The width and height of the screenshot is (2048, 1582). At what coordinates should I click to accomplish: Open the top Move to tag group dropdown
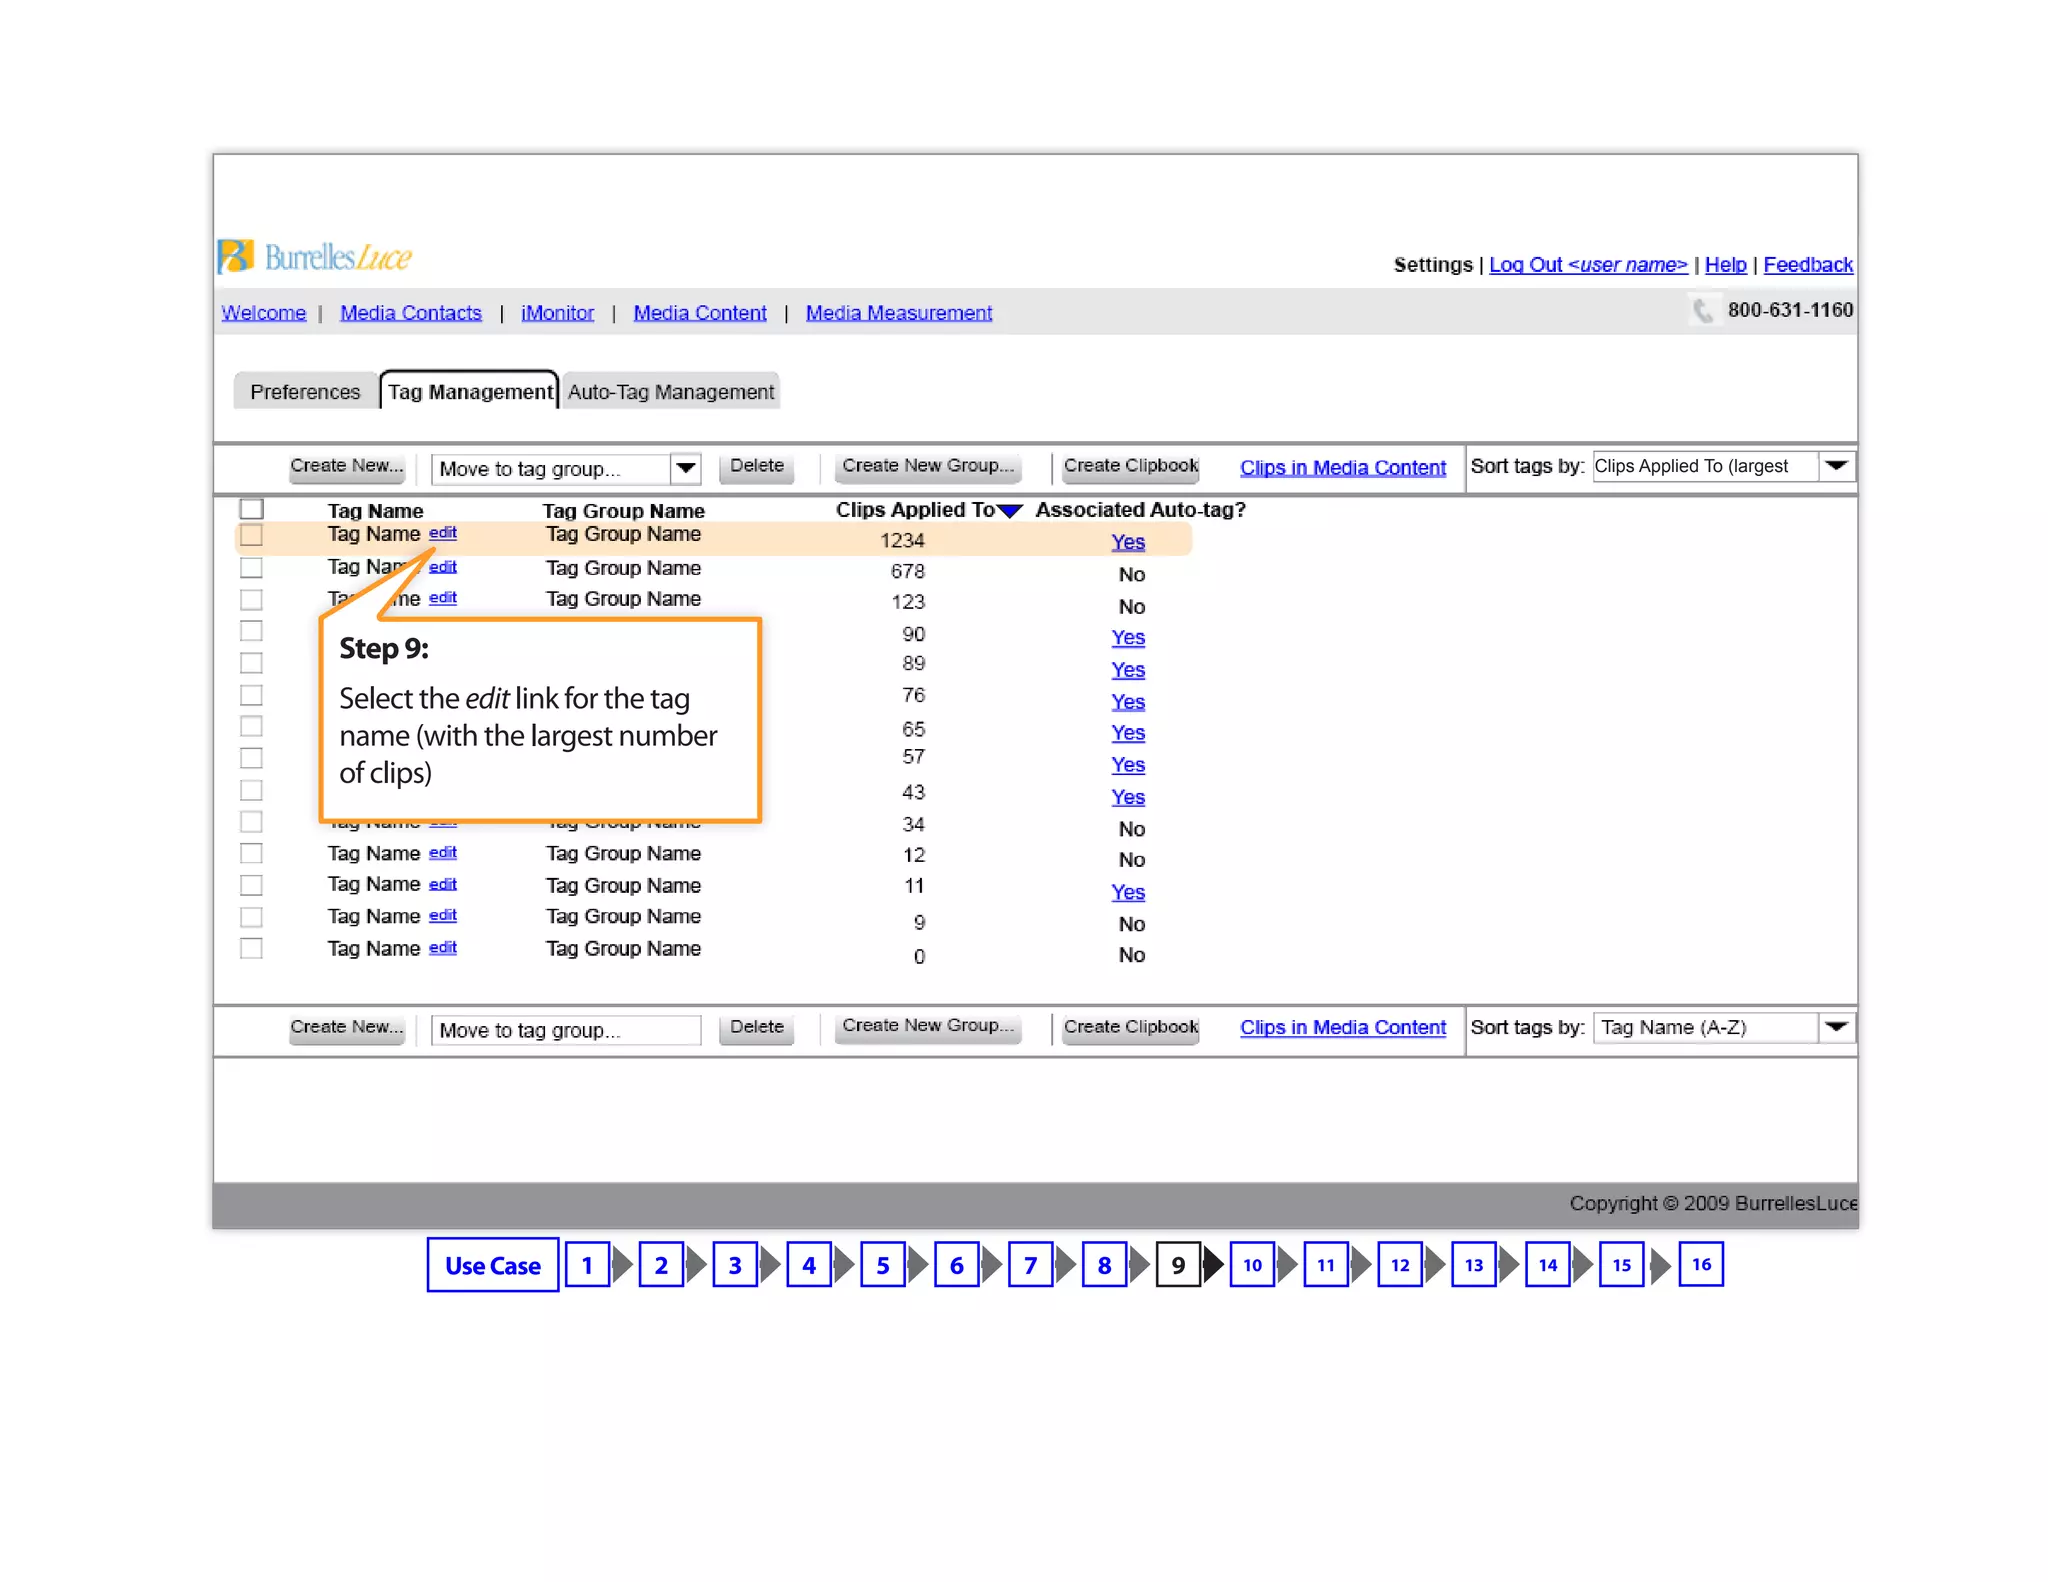[x=566, y=468]
